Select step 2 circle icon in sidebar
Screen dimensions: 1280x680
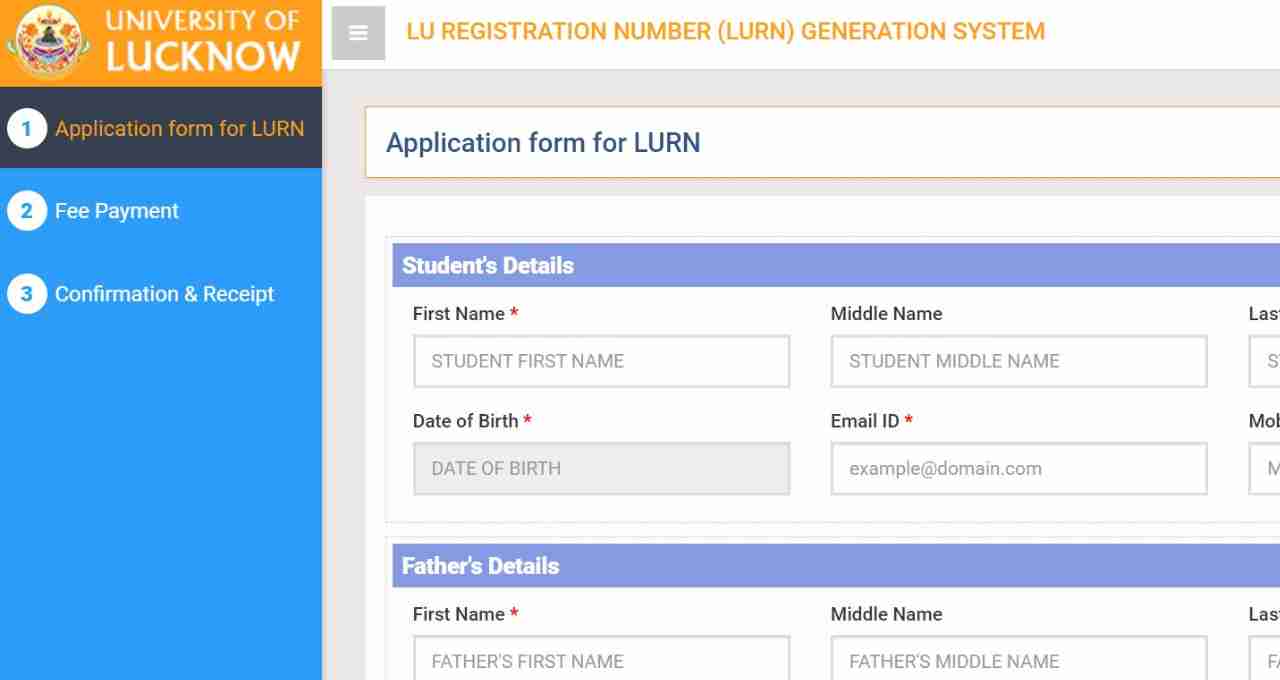tap(27, 211)
